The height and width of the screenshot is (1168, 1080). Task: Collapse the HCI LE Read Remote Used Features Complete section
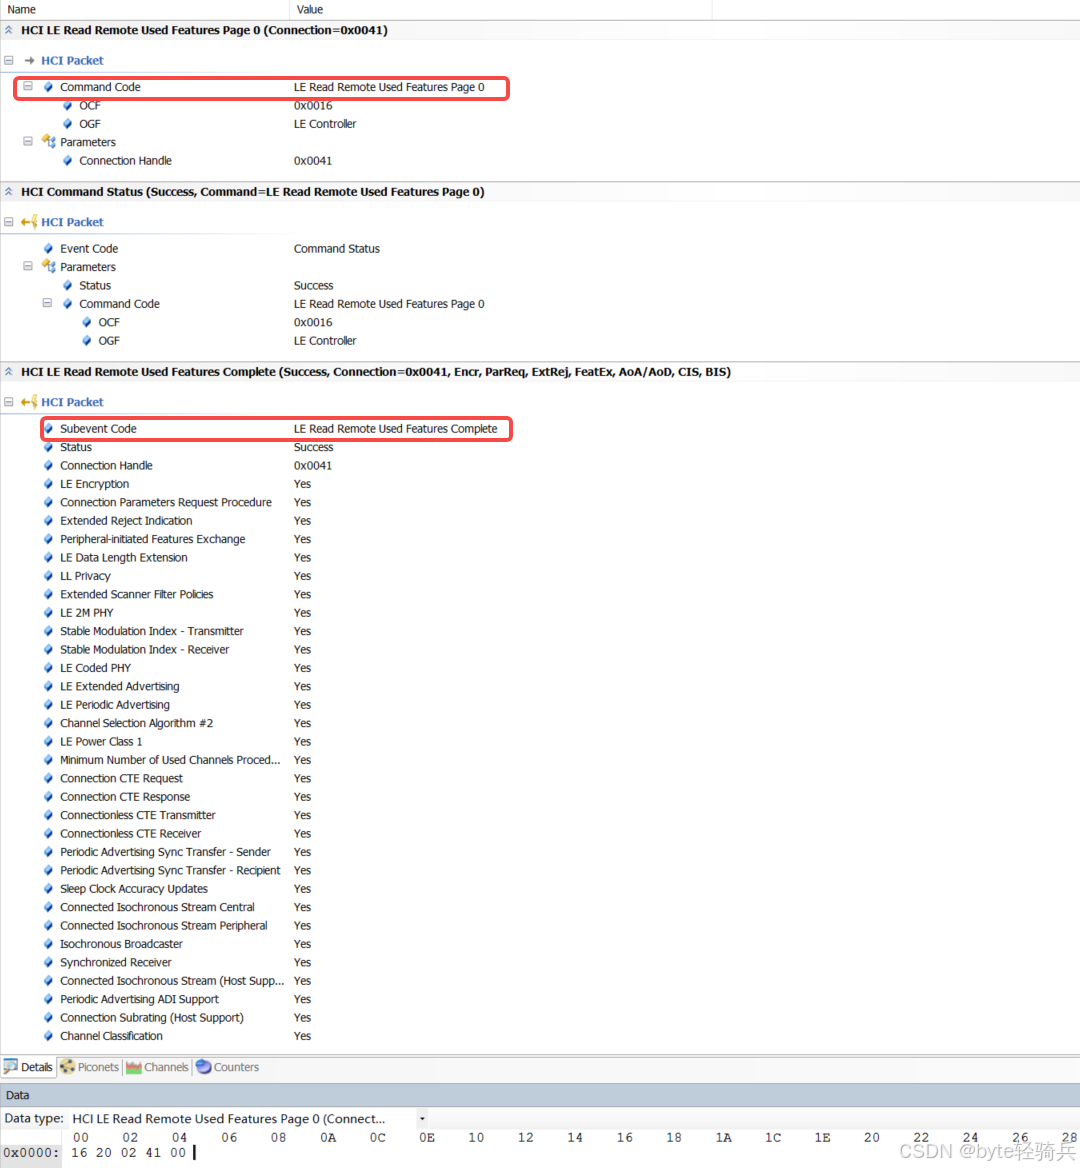point(8,372)
